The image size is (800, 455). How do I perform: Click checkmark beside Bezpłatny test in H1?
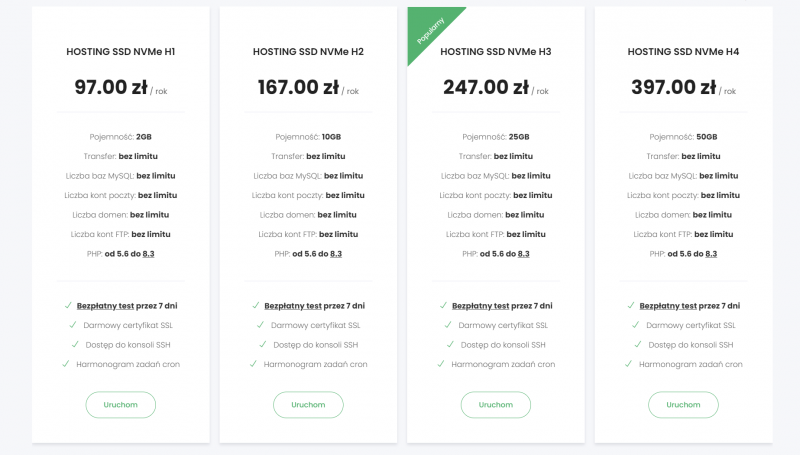pyautogui.click(x=68, y=306)
